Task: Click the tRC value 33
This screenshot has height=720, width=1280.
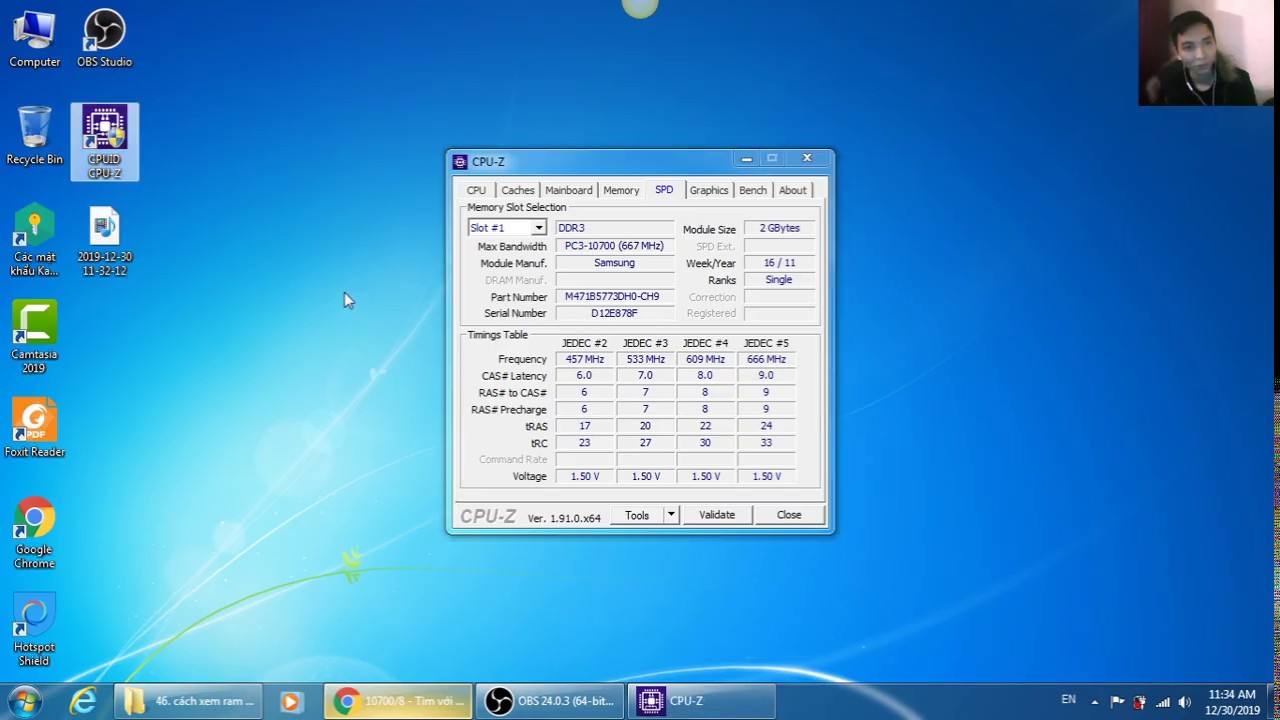Action: [x=766, y=443]
